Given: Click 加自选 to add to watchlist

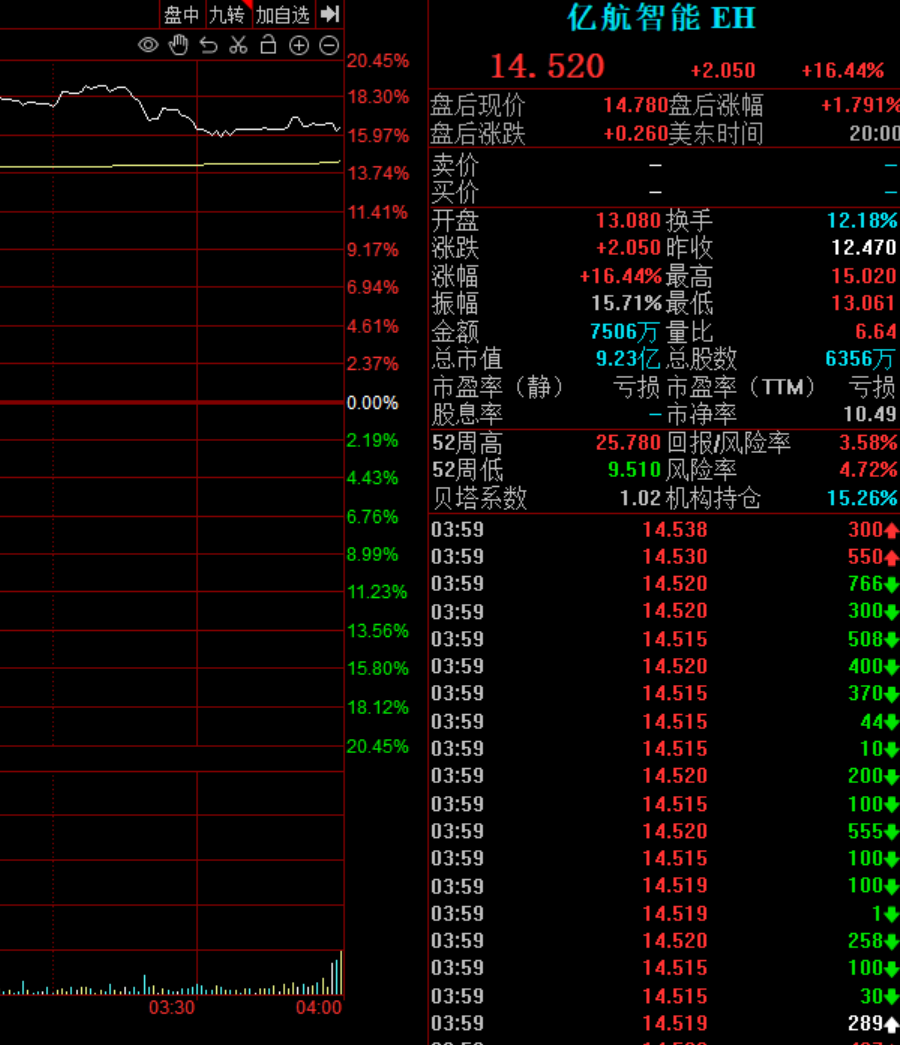Looking at the screenshot, I should [283, 15].
